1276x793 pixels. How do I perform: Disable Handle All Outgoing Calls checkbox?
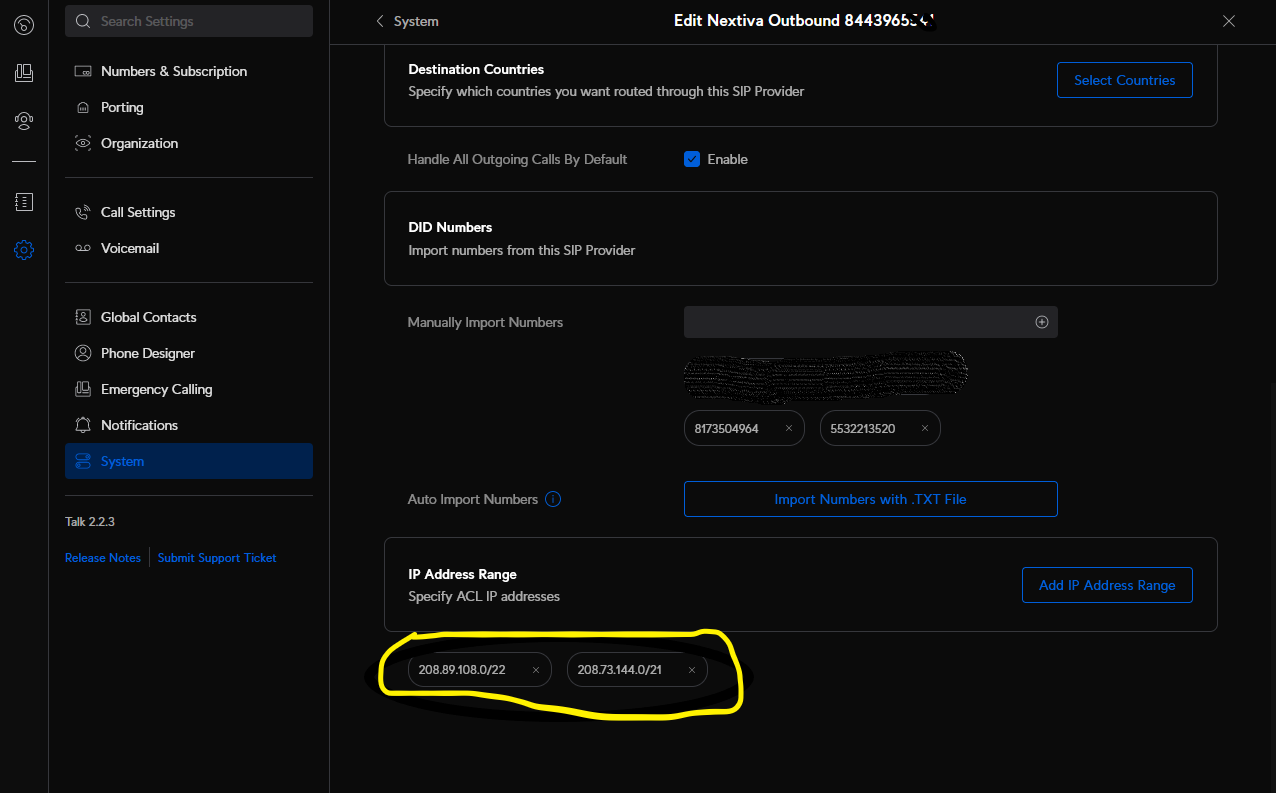coord(691,159)
